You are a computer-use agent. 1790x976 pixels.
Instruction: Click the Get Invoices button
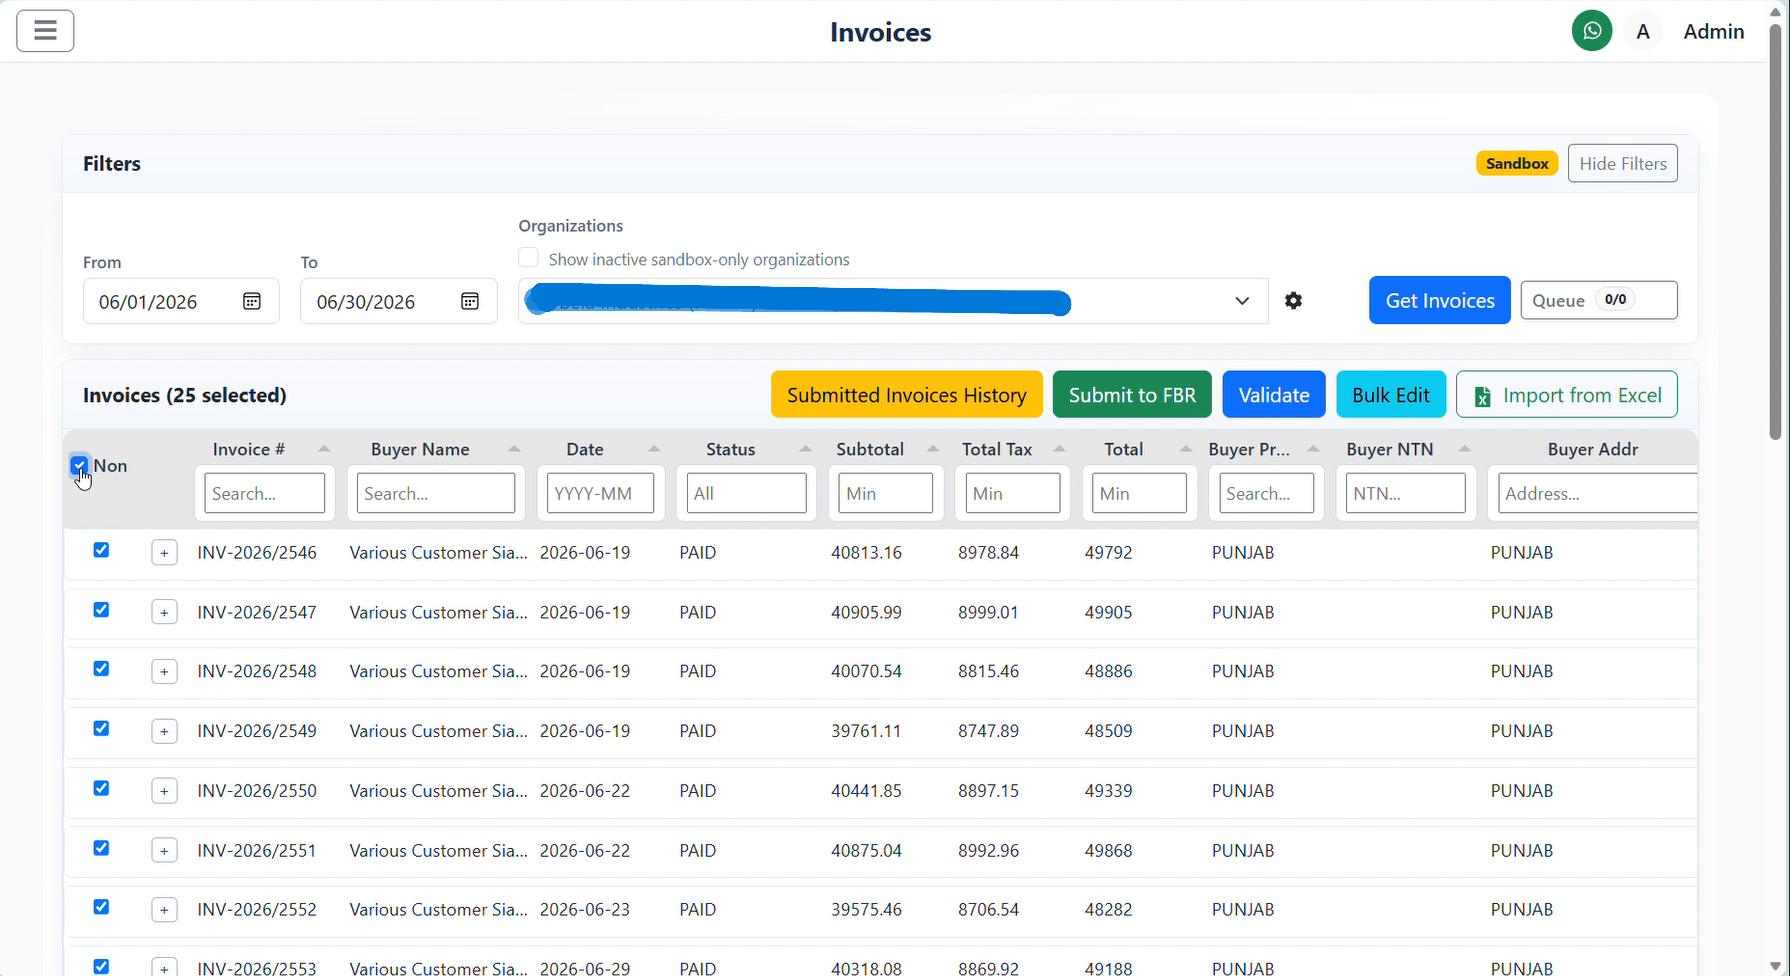[x=1439, y=300]
